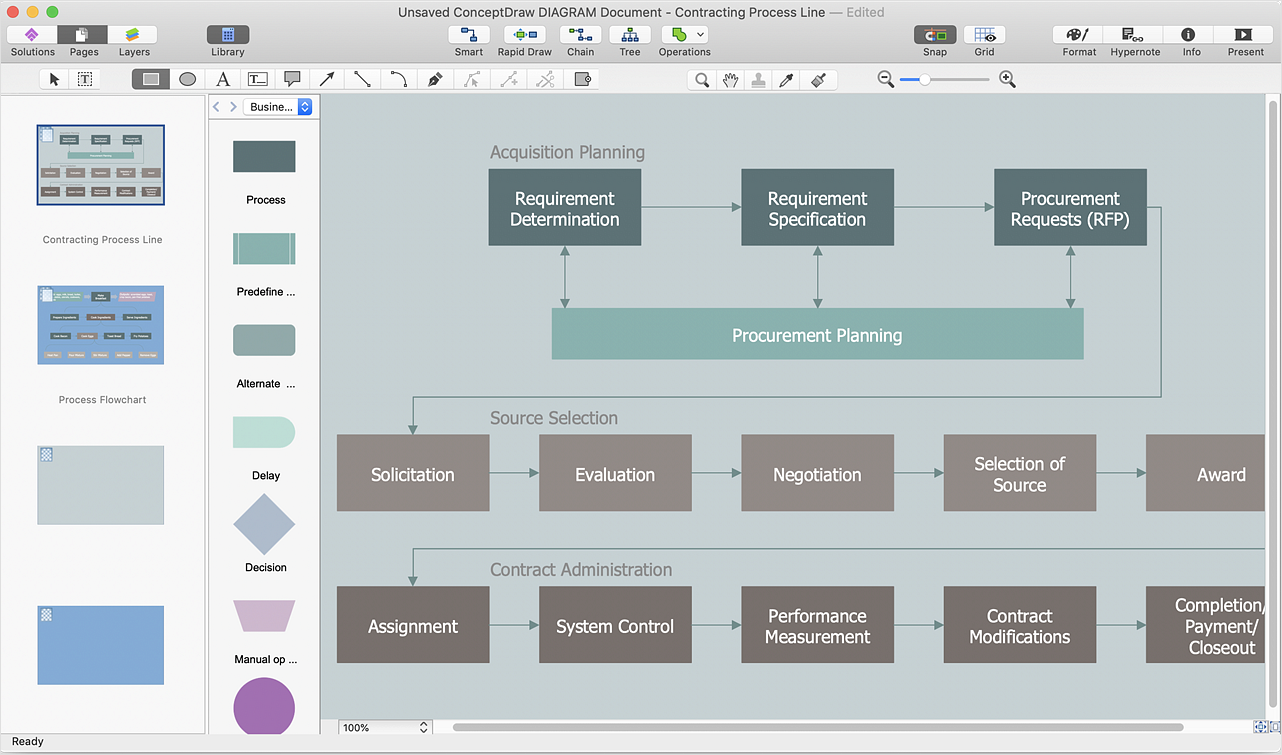Open the Process Flowchart page thumbnail

tap(101, 325)
